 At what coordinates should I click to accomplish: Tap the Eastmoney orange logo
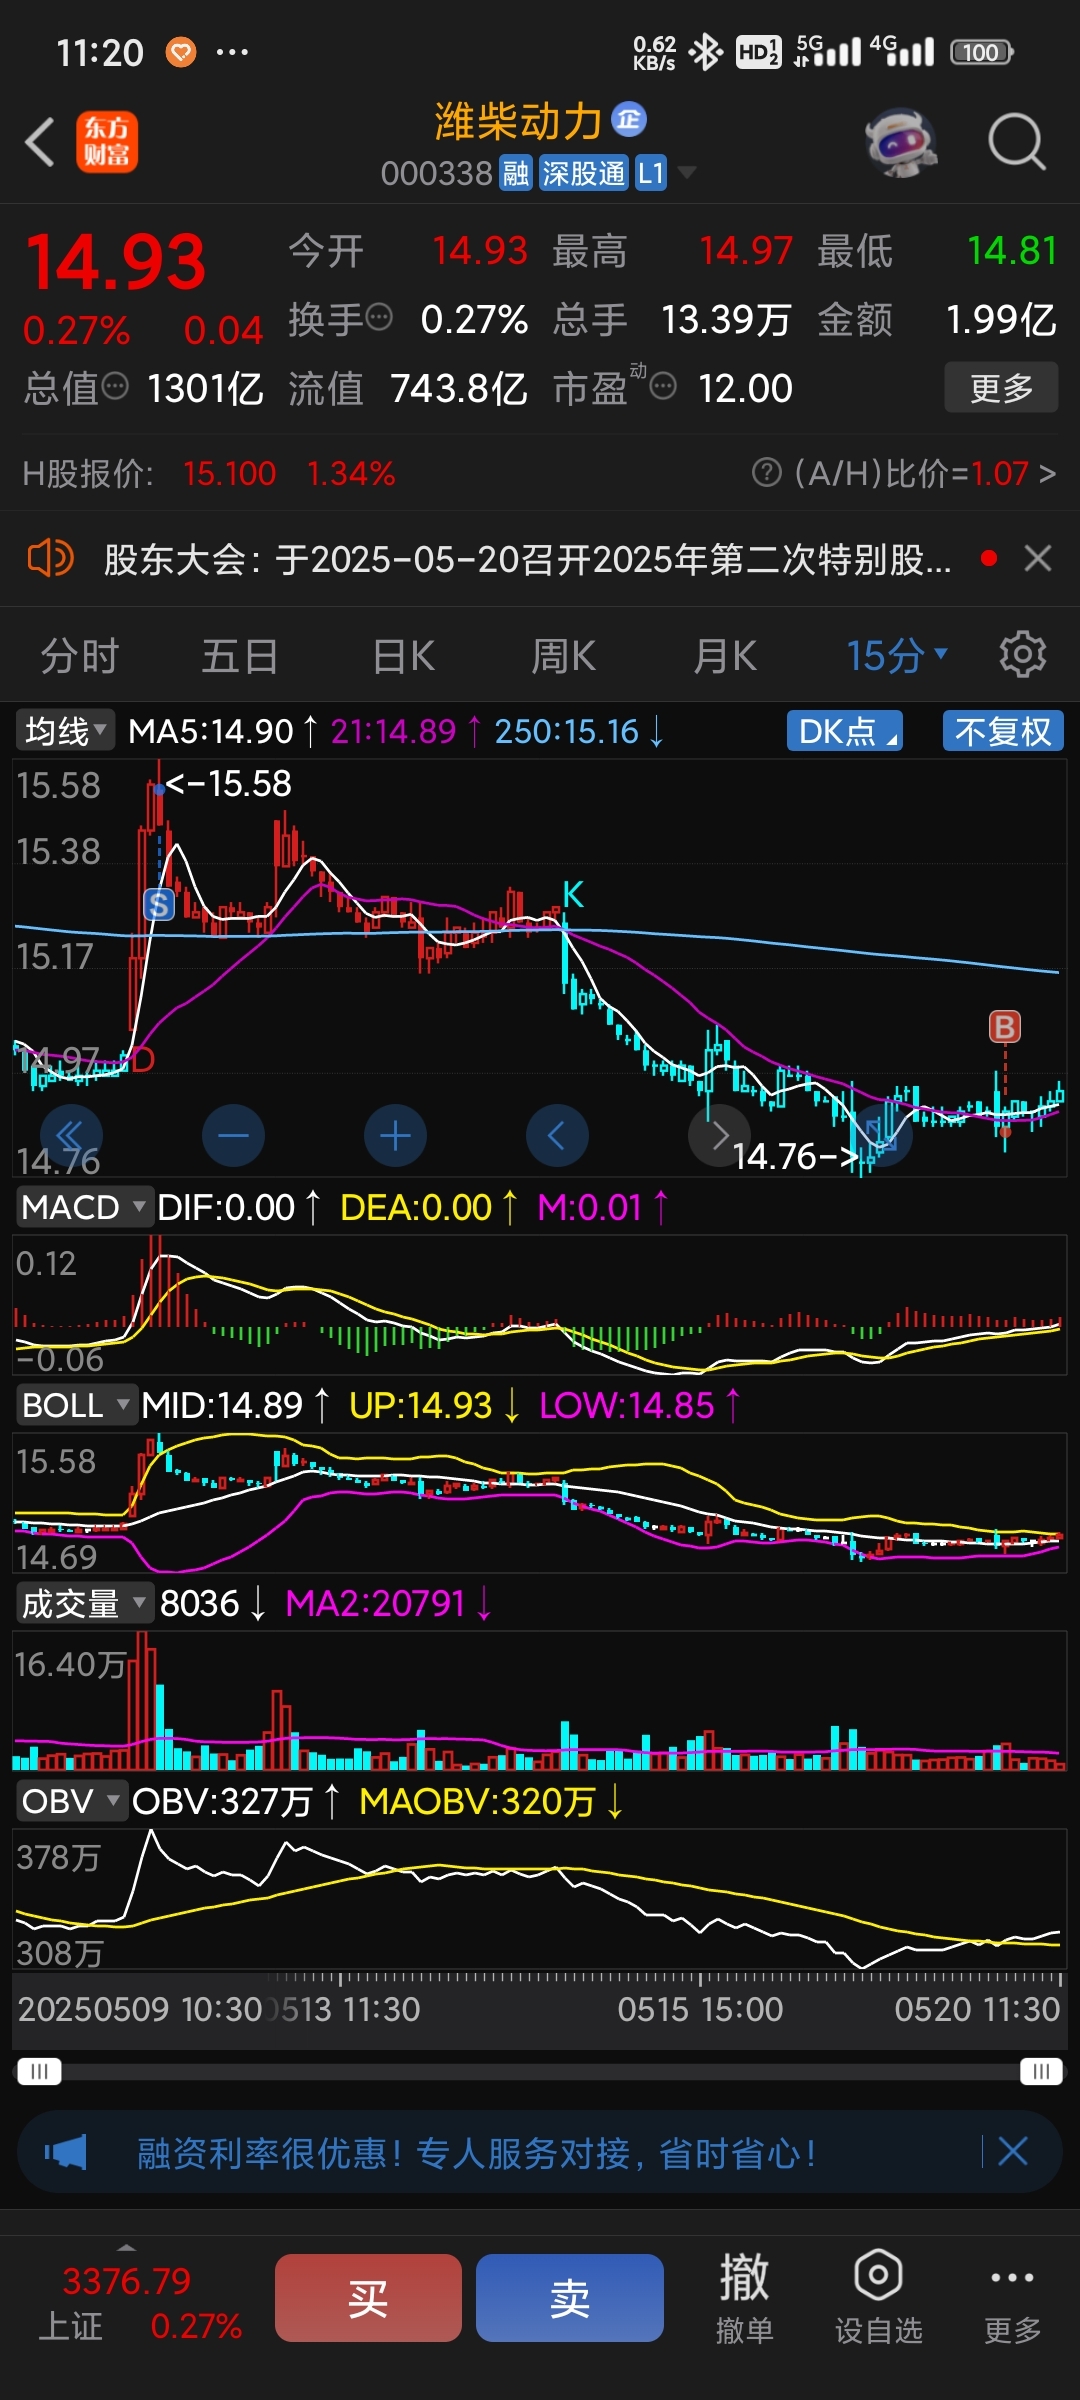[x=107, y=142]
